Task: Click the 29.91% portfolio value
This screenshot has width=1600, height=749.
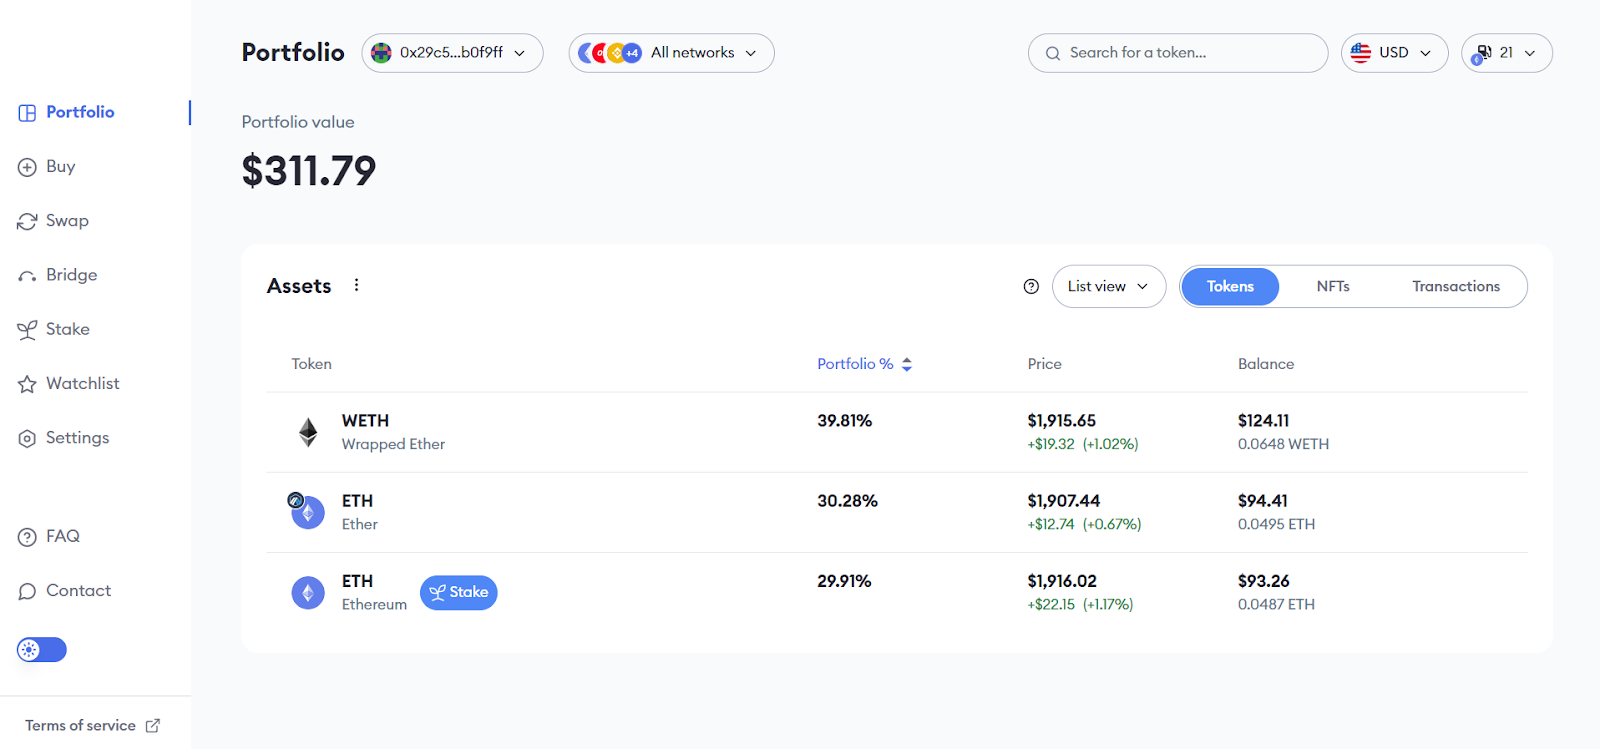Action: click(844, 581)
